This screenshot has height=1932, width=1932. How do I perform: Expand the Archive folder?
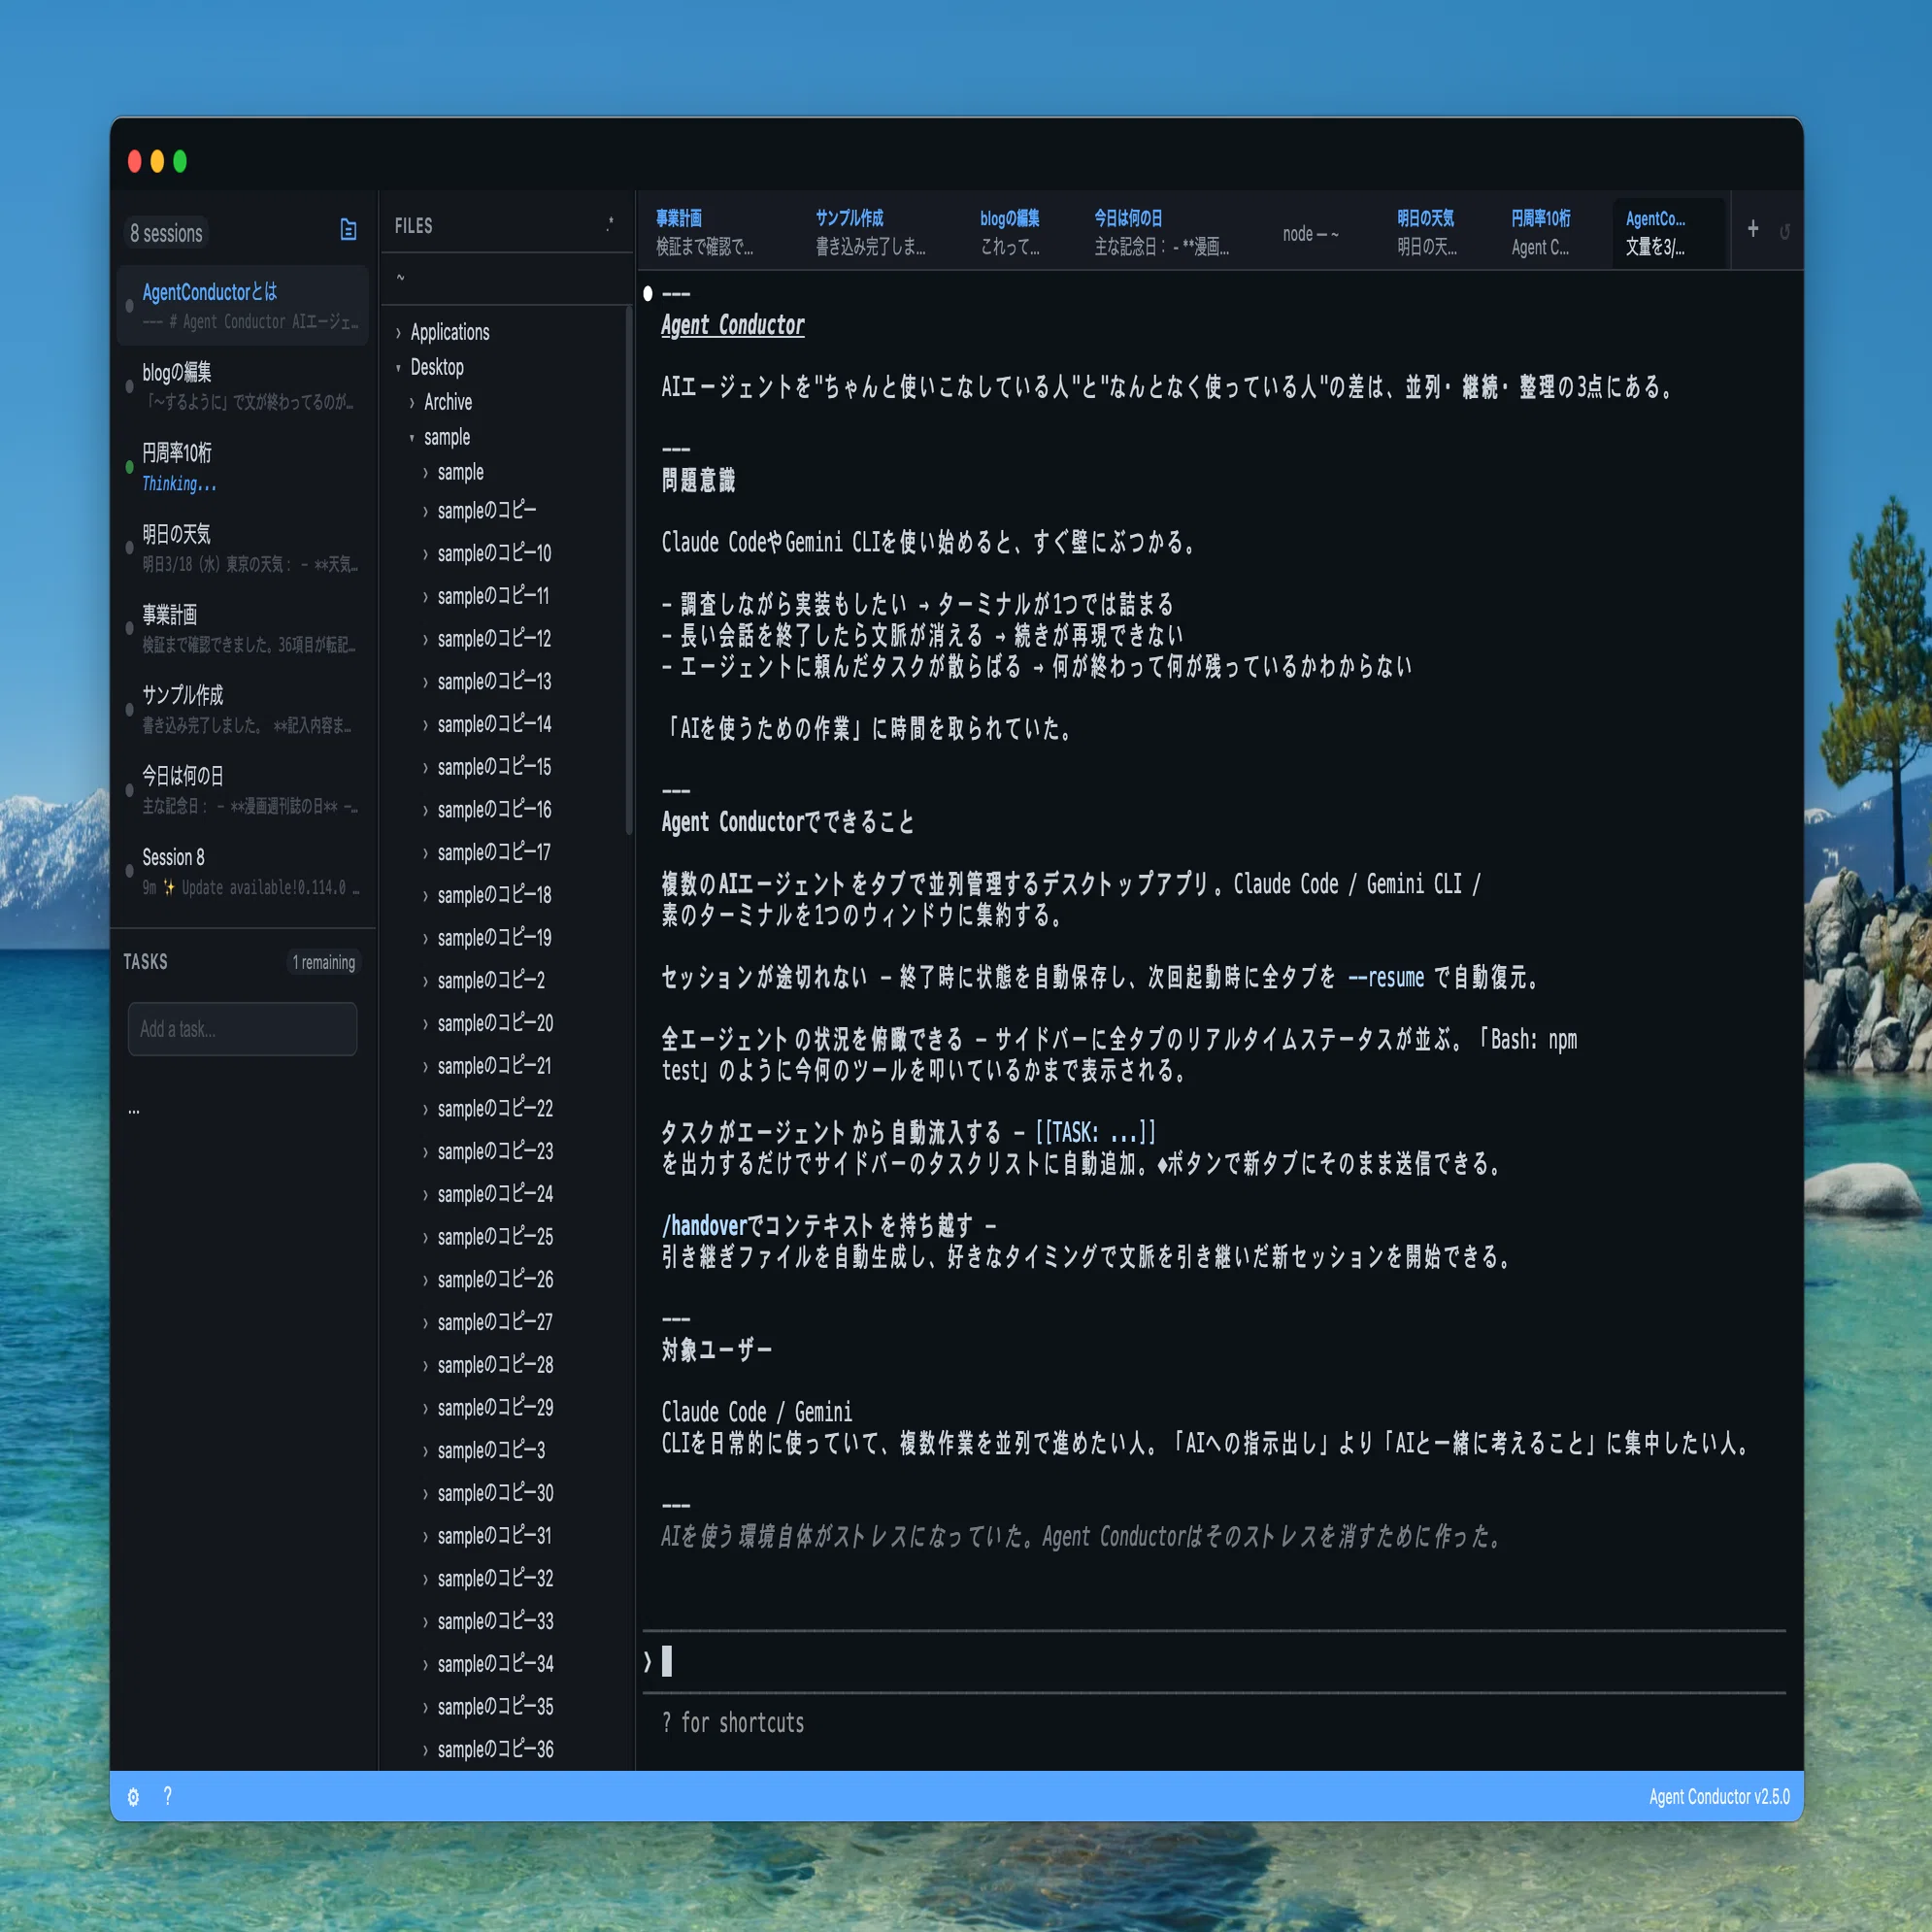tap(412, 403)
